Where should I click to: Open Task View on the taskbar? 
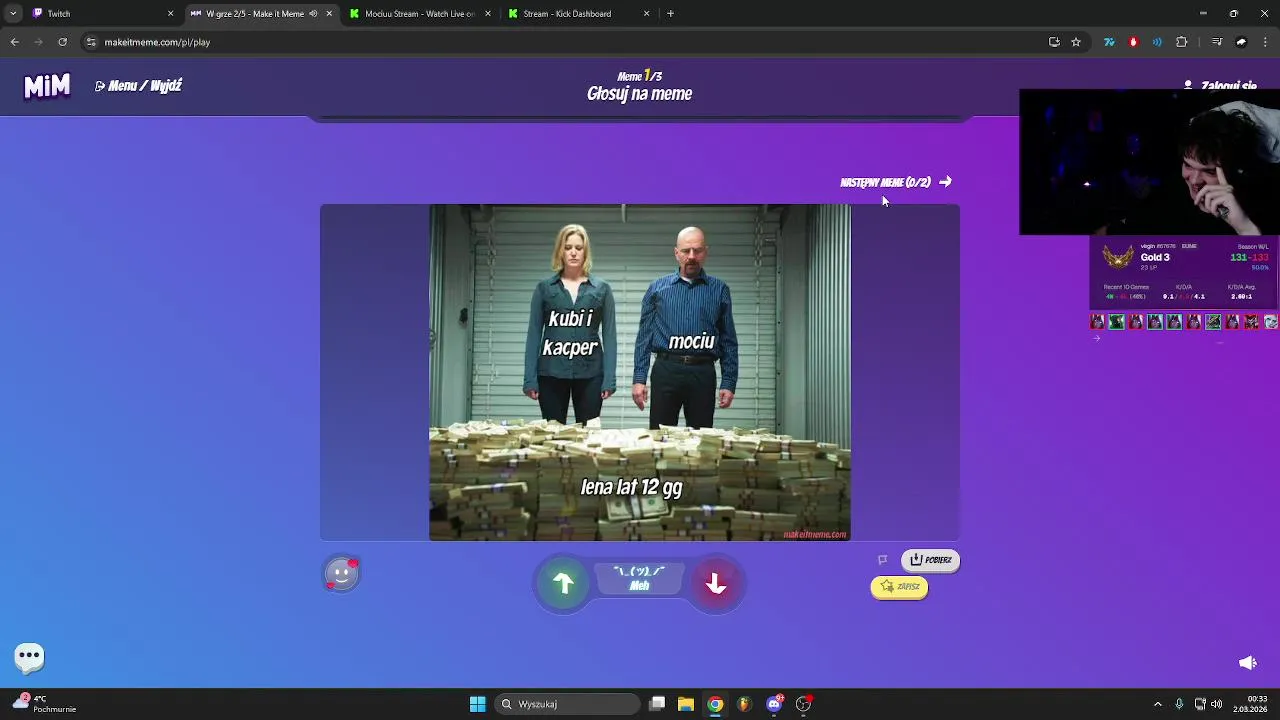657,704
